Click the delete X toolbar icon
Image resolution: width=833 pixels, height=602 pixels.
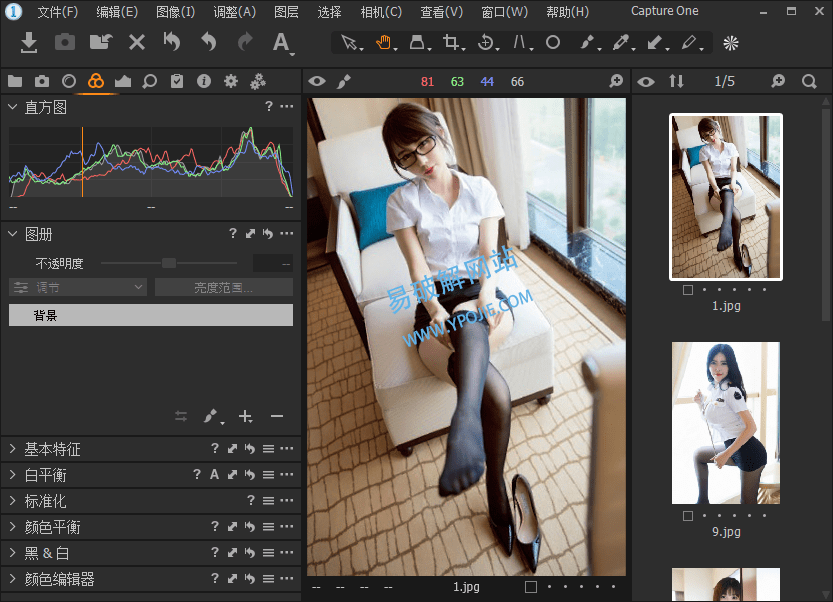pyautogui.click(x=137, y=42)
